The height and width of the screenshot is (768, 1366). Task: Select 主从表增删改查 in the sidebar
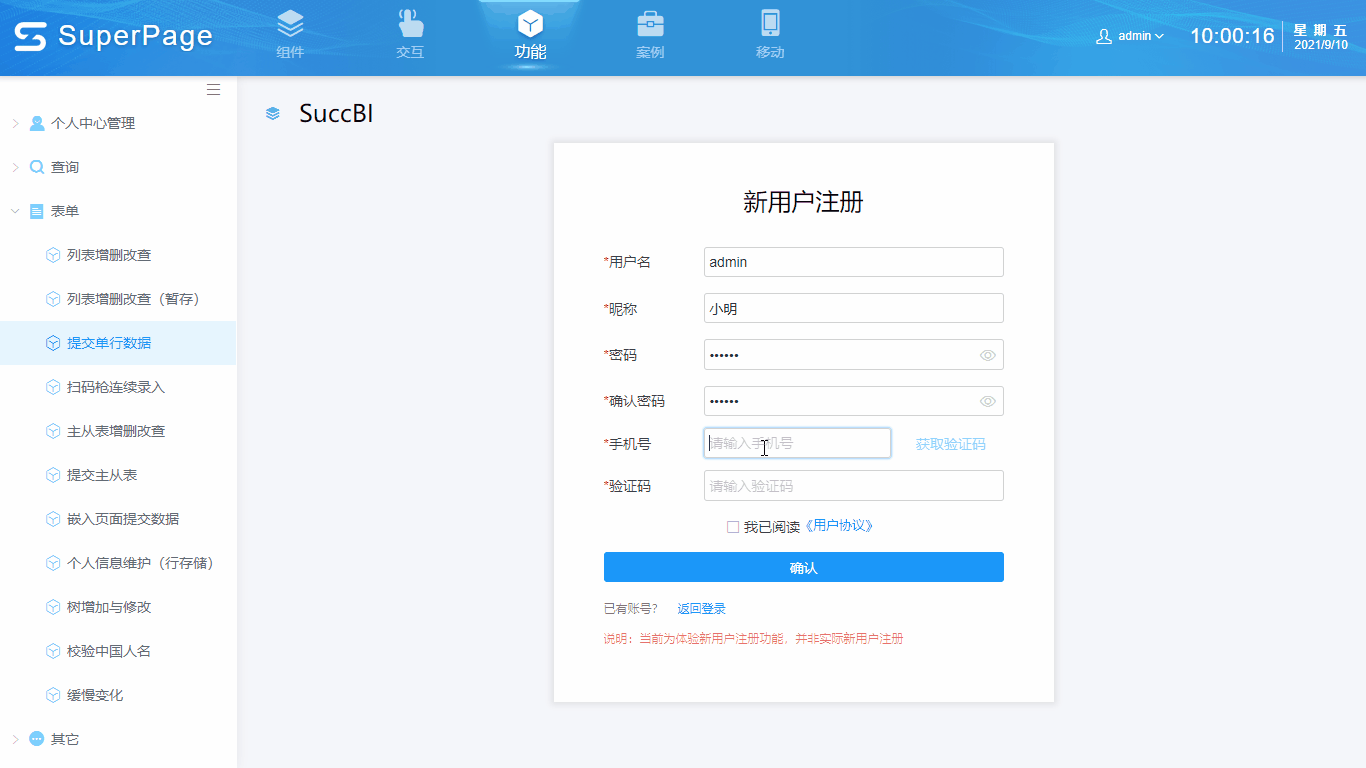110,430
